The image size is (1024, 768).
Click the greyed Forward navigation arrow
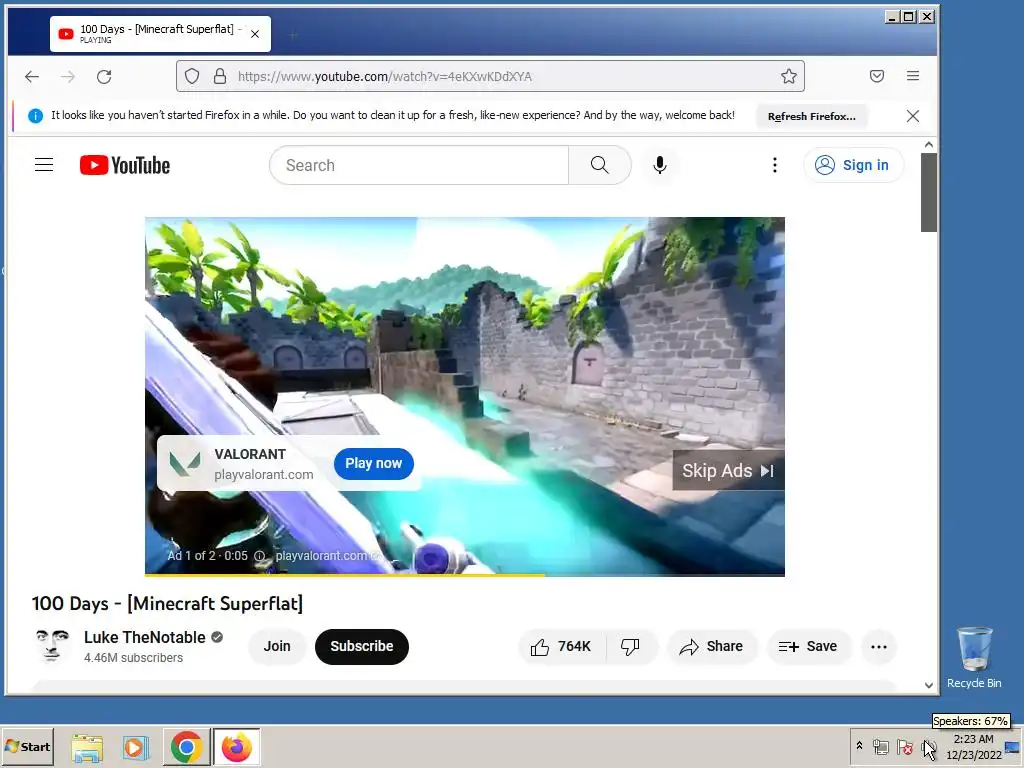68,76
